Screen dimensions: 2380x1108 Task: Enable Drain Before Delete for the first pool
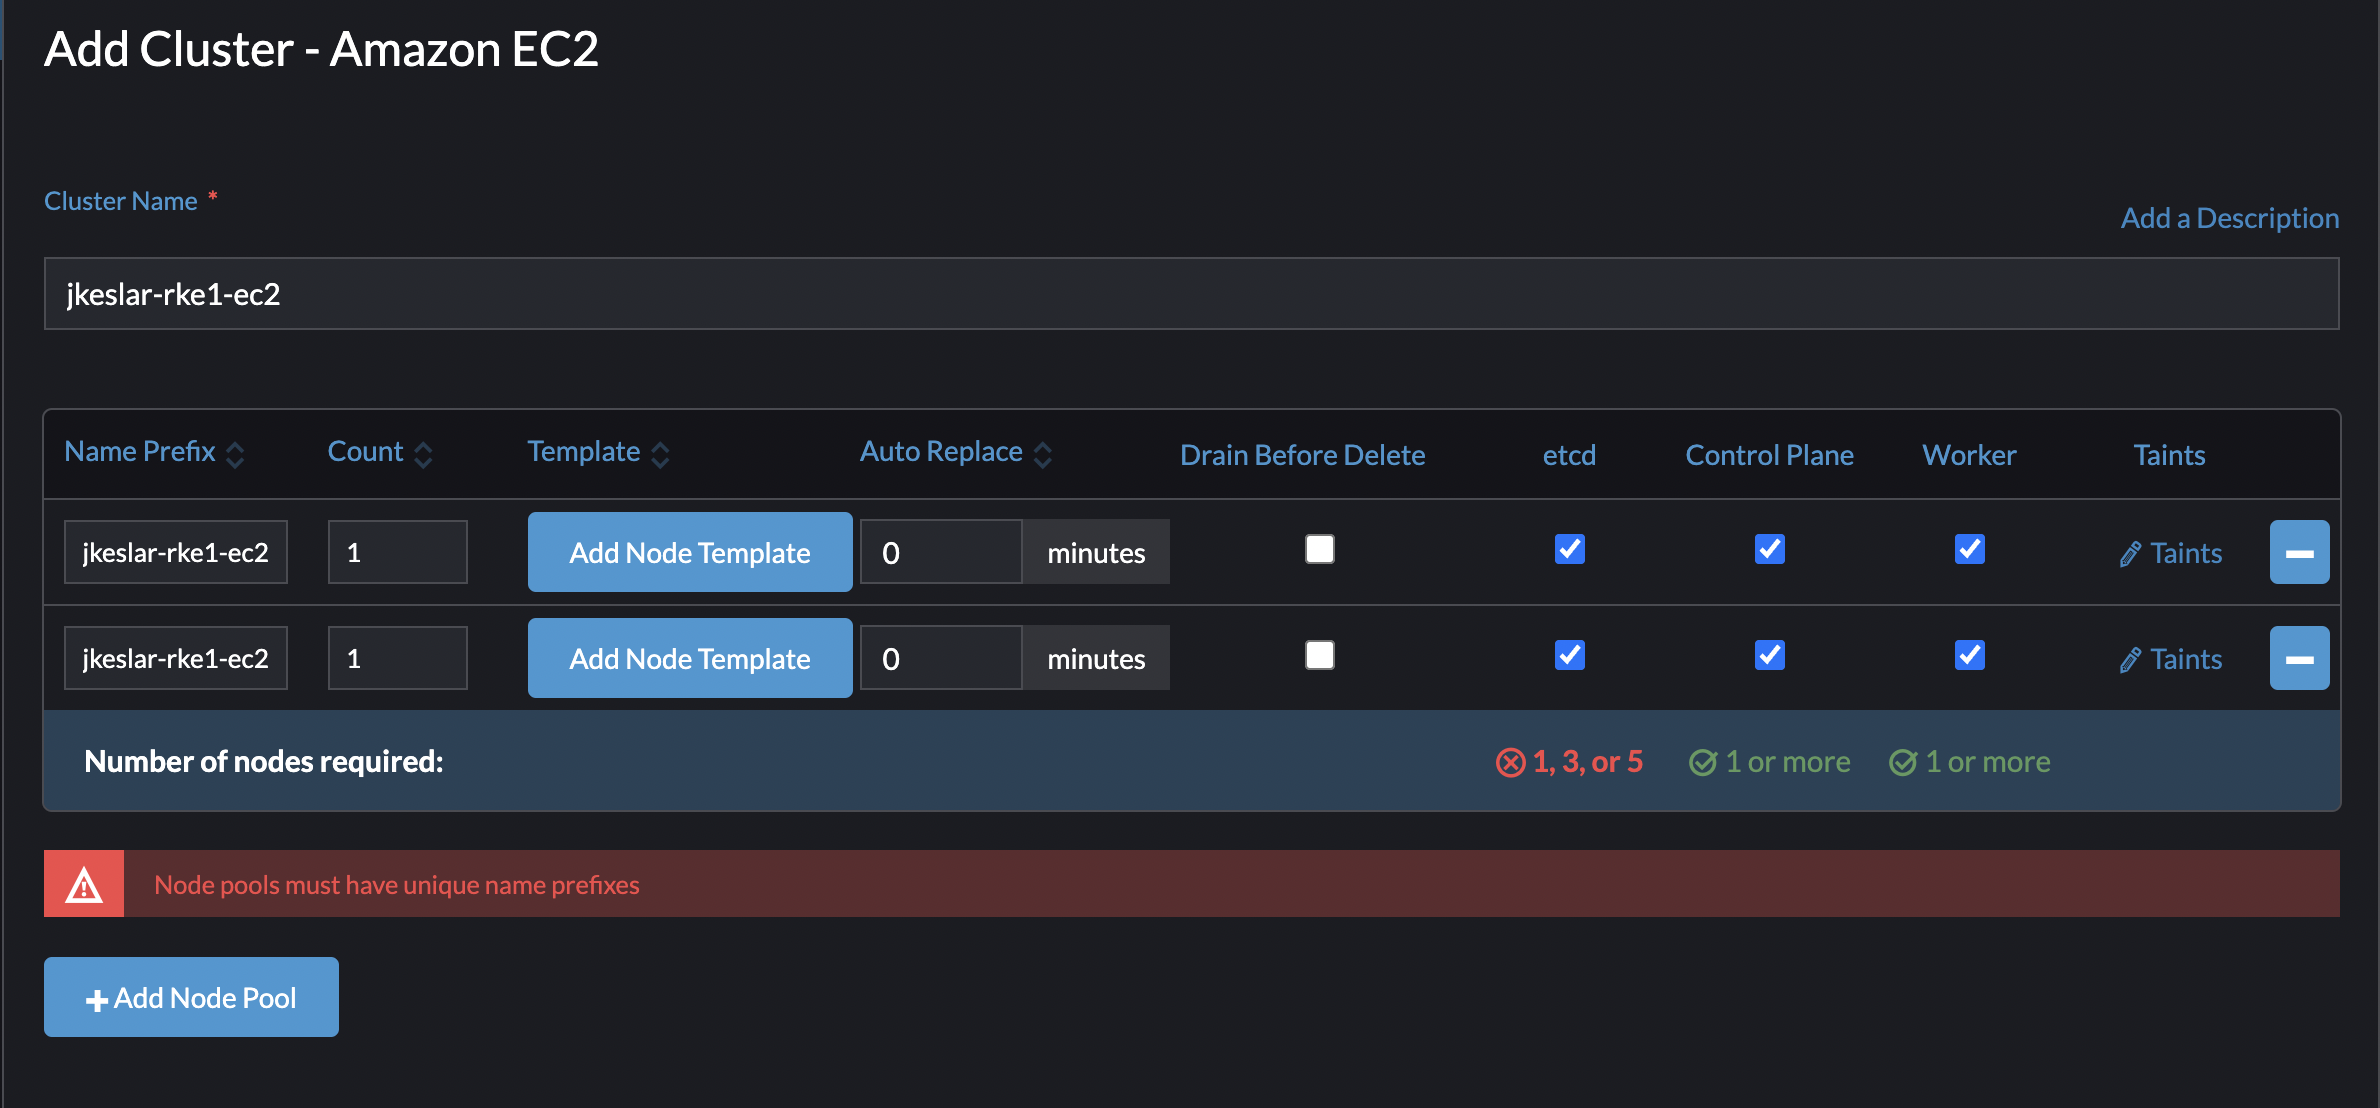pos(1319,549)
